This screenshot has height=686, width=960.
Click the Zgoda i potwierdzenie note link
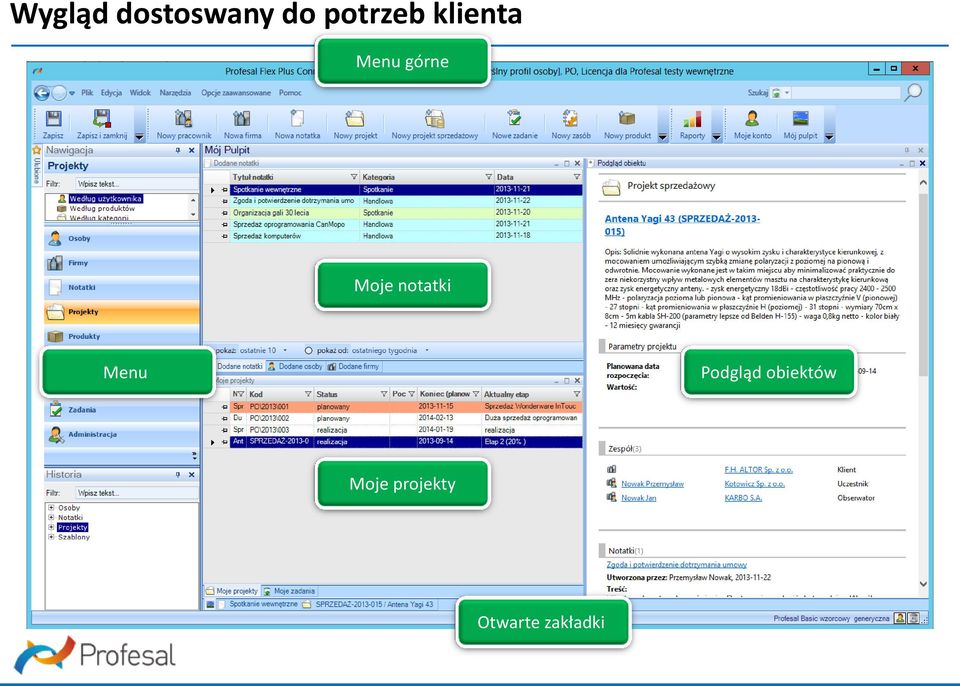click(x=677, y=565)
